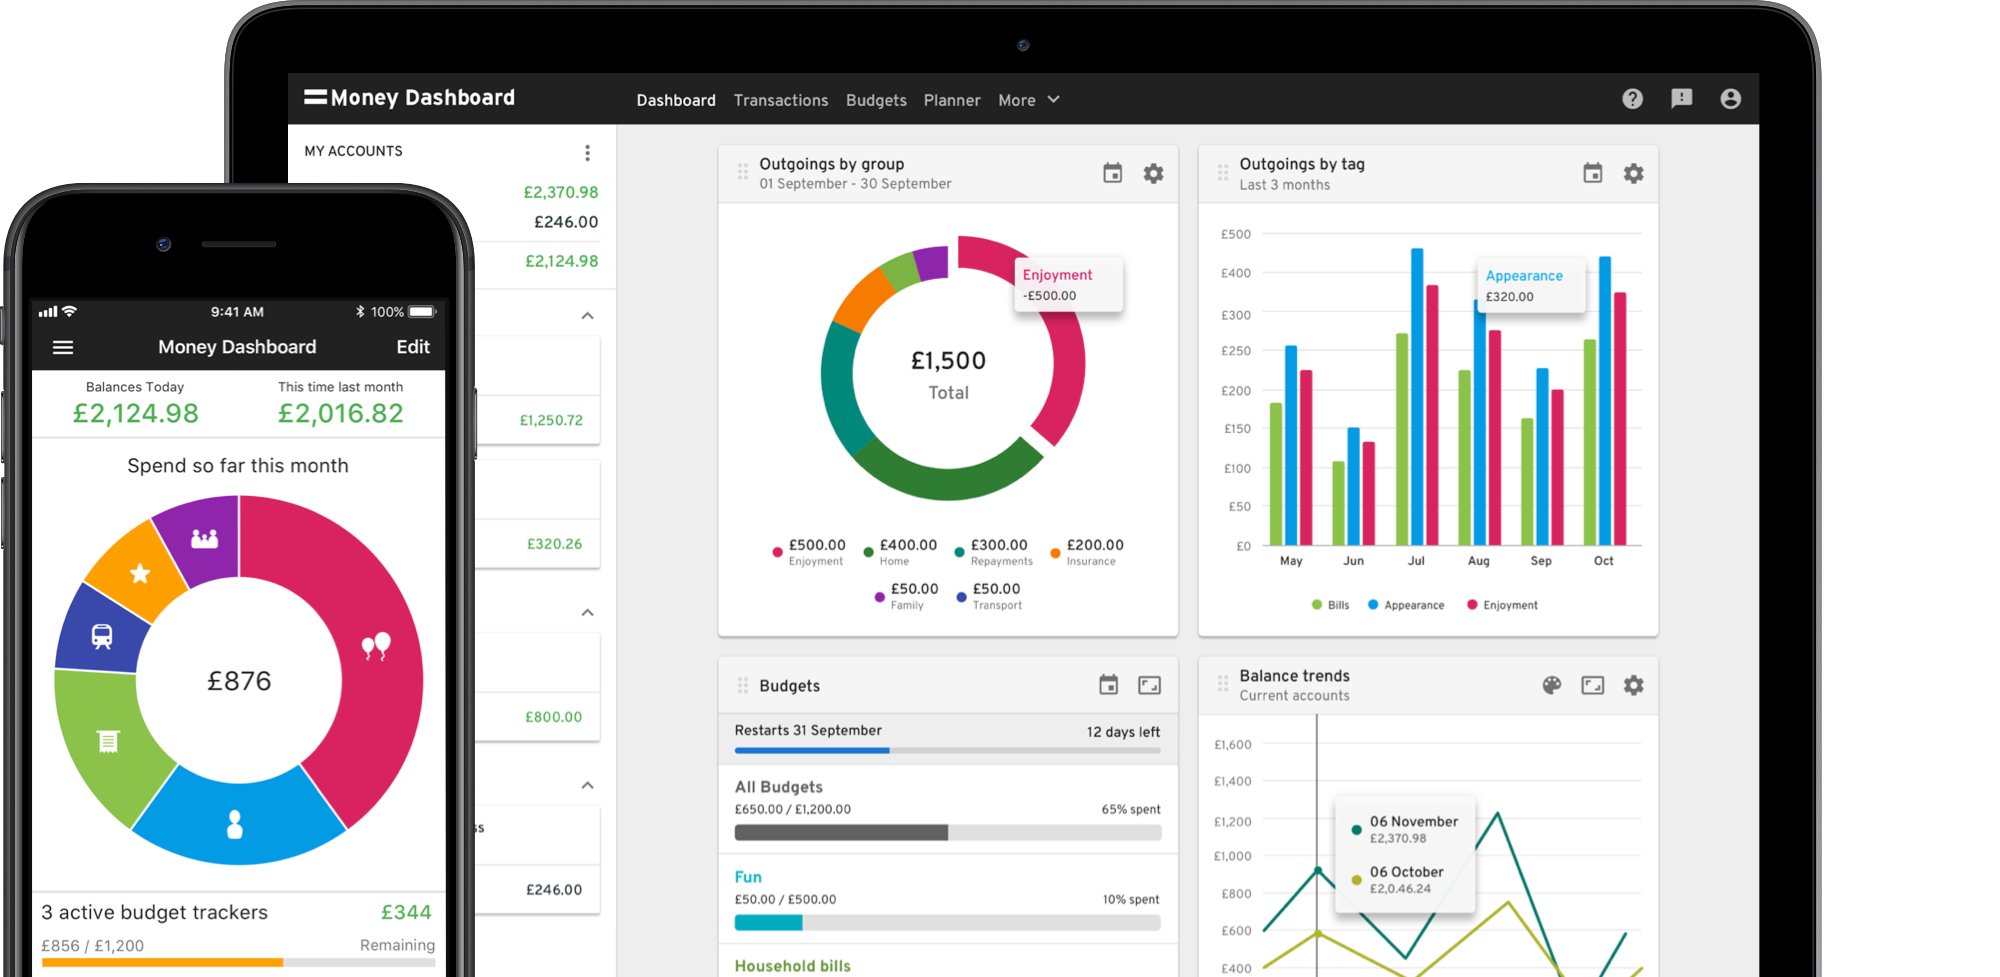This screenshot has height=977, width=2000.
Task: Collapse account group above £246.00 card
Action: 587,785
